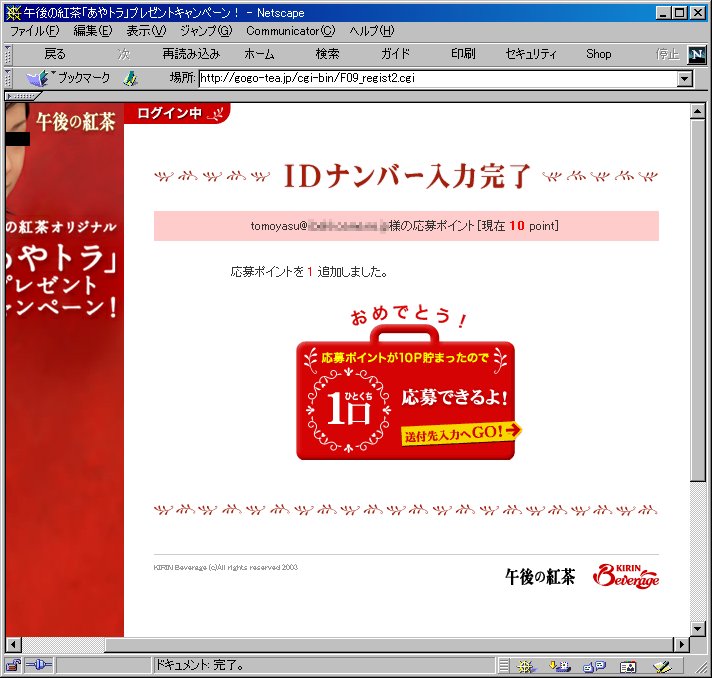Open the Composer pen component icon
The height and width of the screenshot is (678, 712).
(x=663, y=666)
